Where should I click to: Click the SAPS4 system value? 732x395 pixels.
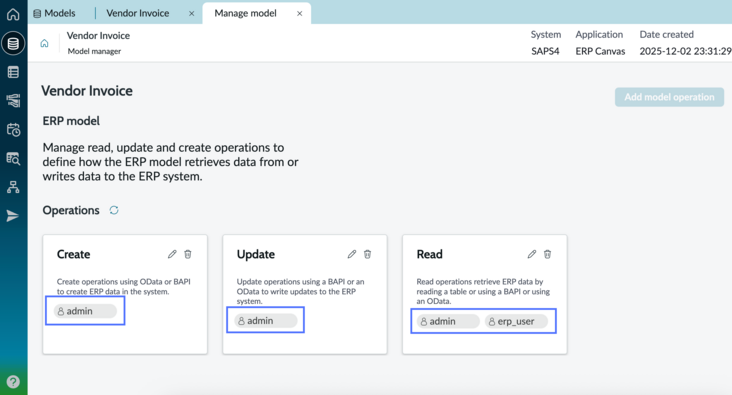pyautogui.click(x=545, y=51)
